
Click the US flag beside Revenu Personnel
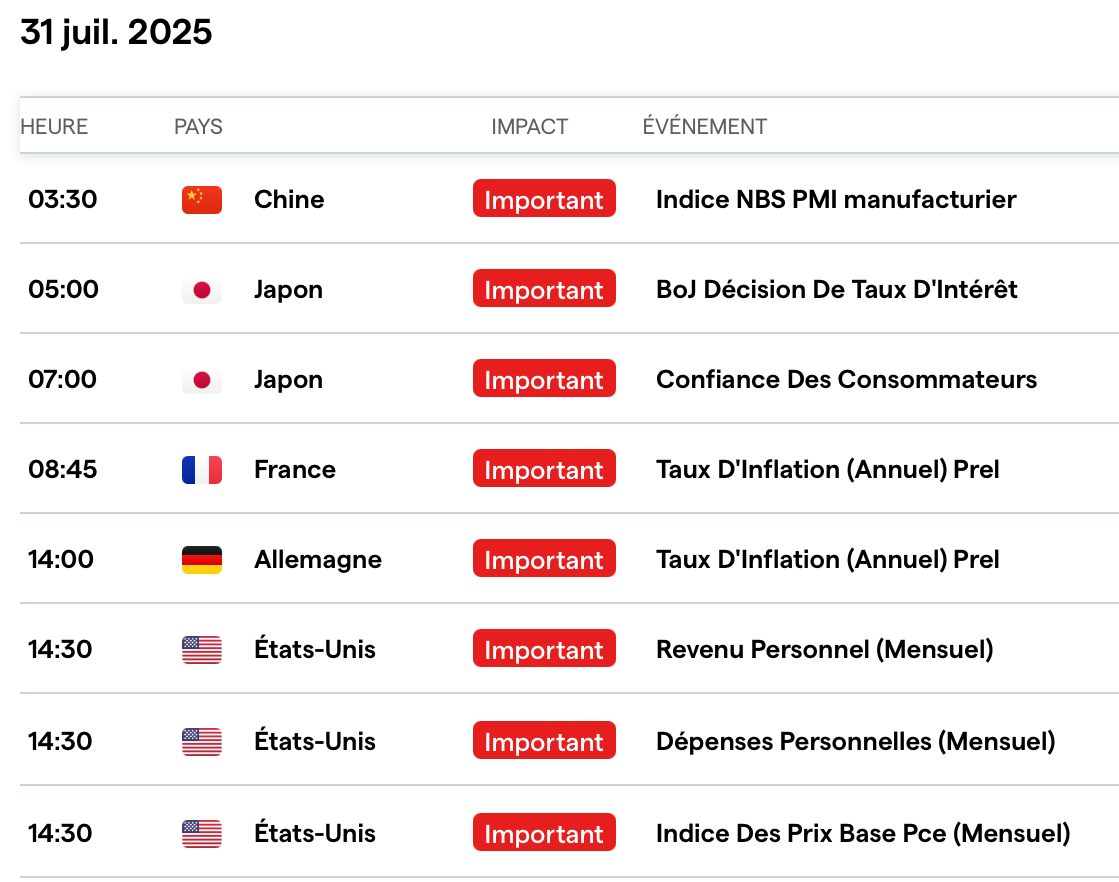click(x=202, y=650)
